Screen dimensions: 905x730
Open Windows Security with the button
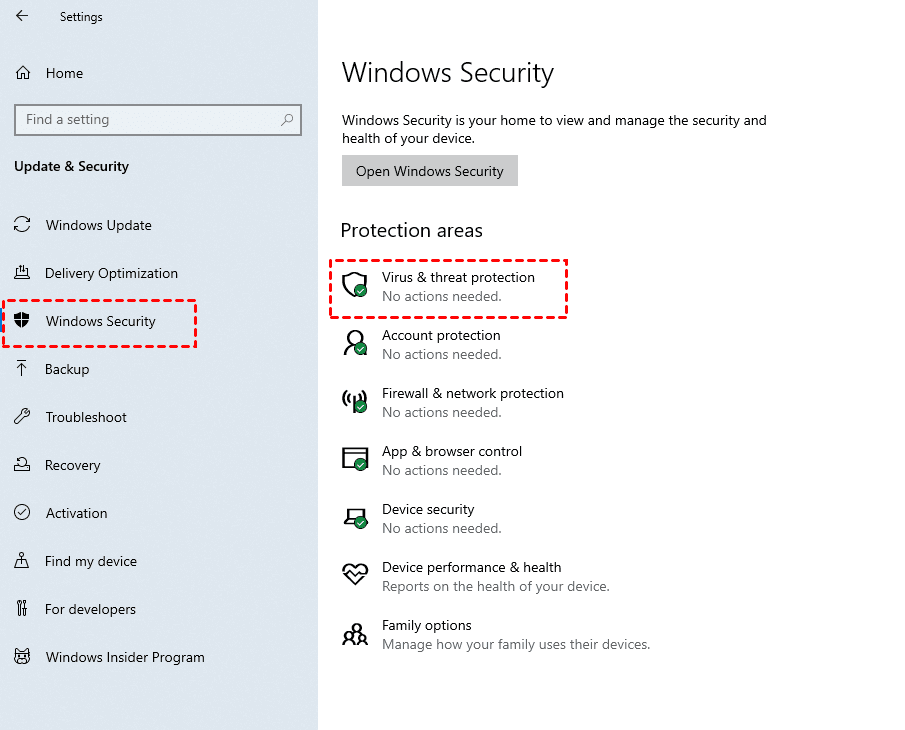click(x=429, y=170)
